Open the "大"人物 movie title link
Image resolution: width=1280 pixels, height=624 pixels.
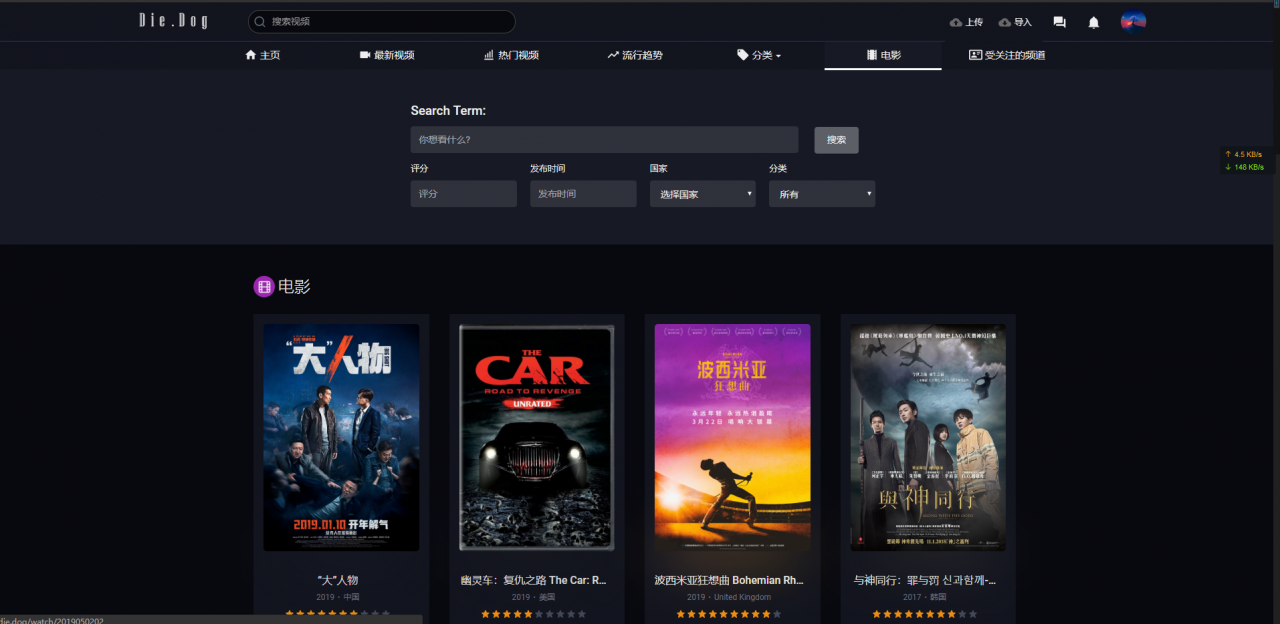[x=337, y=580]
